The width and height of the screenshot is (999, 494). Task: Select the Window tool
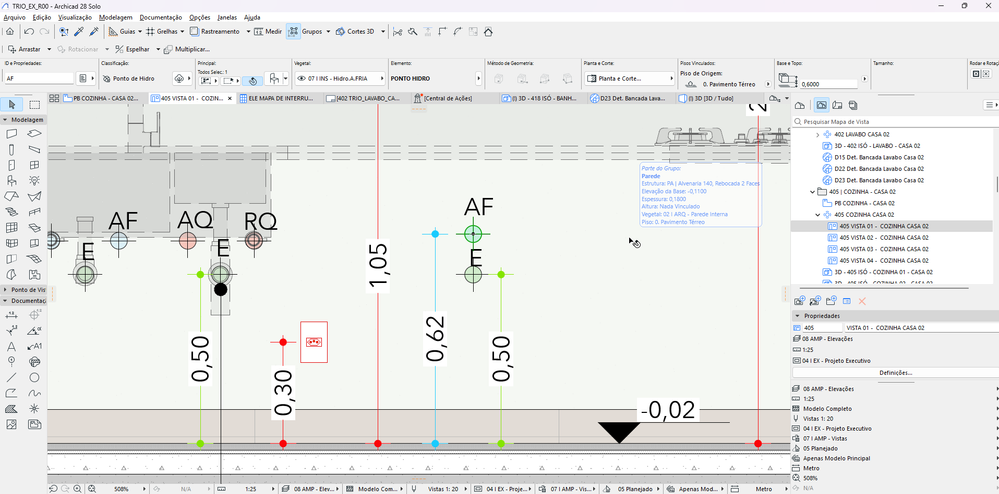[35, 165]
